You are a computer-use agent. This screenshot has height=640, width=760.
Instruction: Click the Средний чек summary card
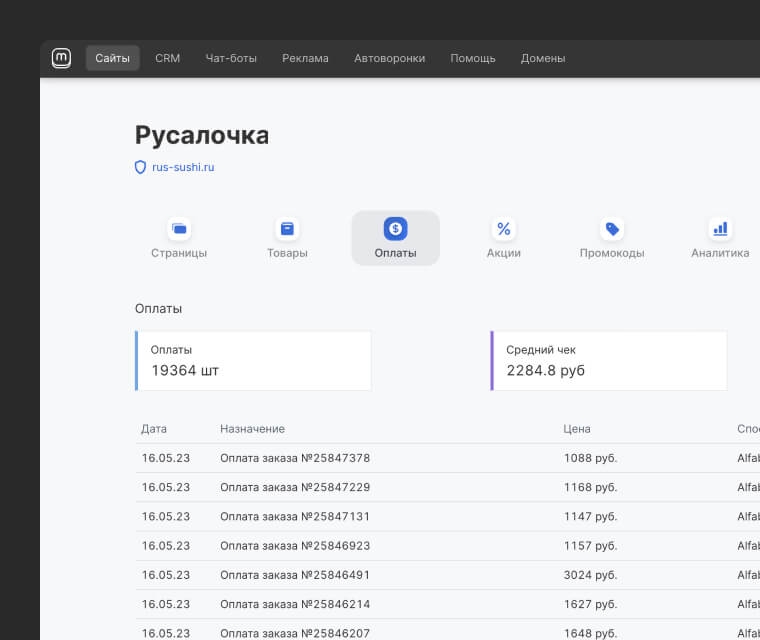tap(608, 361)
